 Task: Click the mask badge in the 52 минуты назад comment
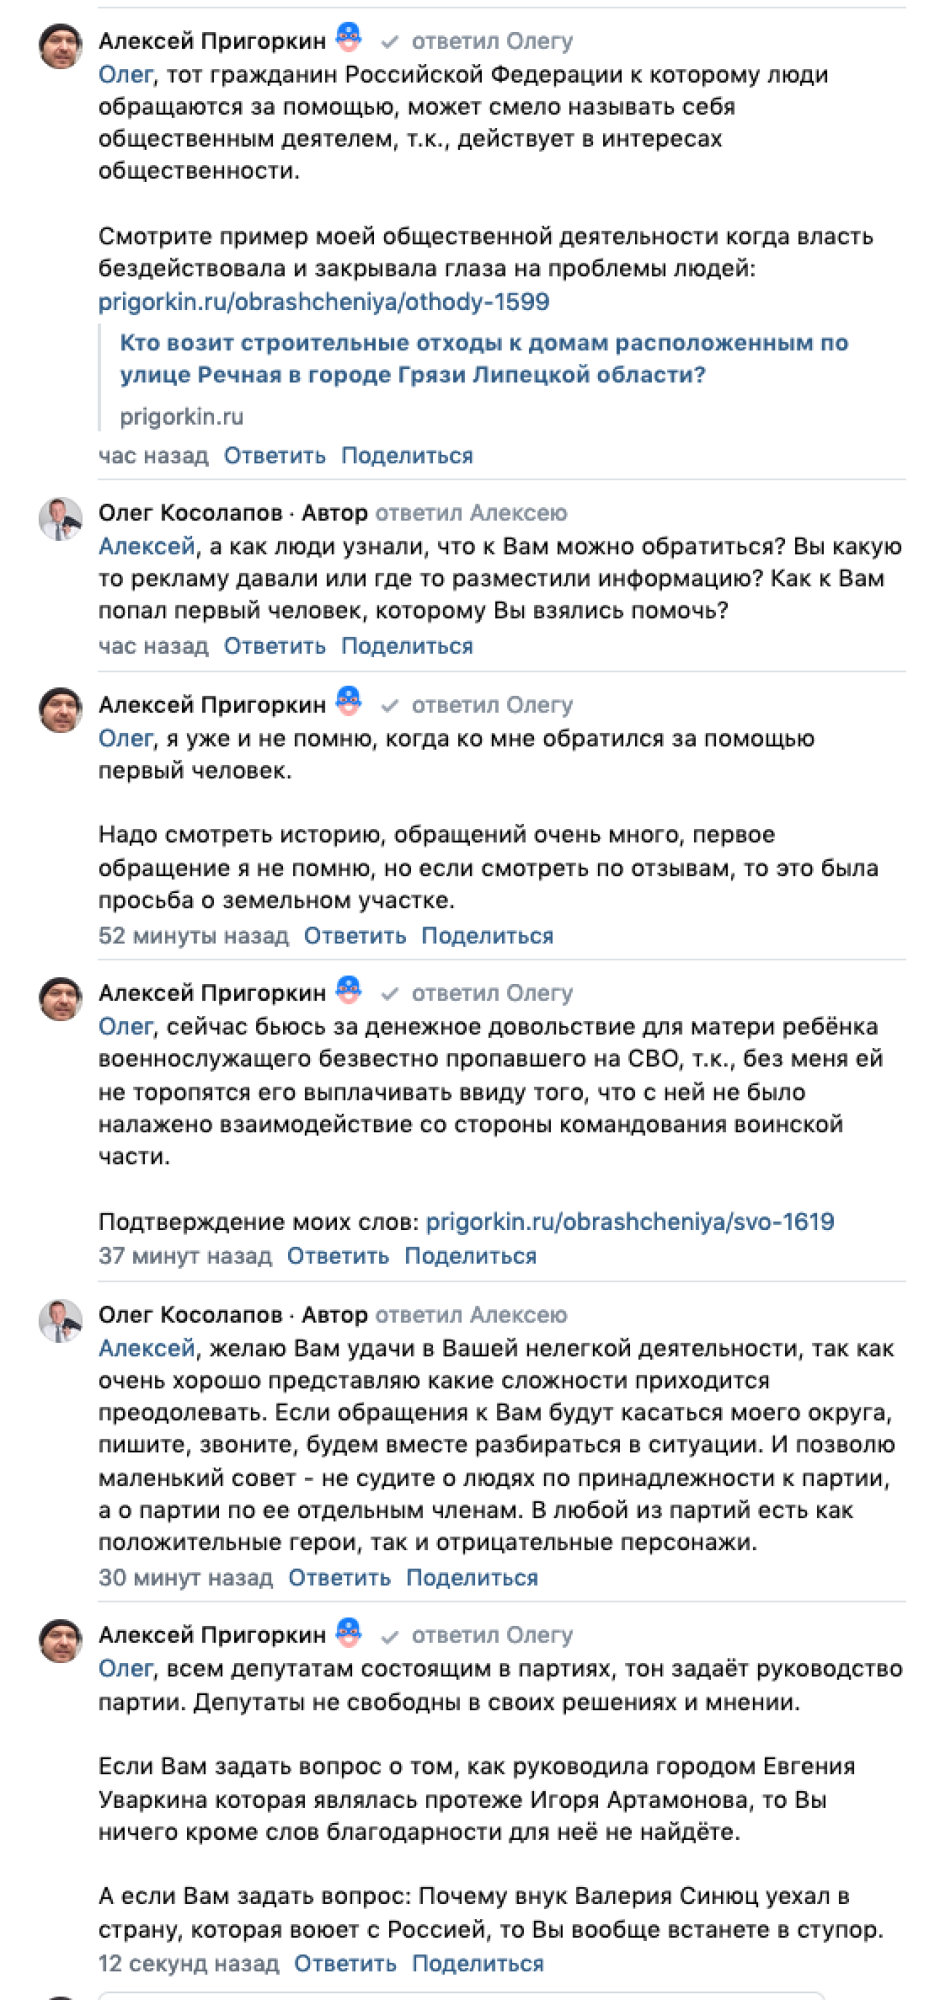[348, 702]
